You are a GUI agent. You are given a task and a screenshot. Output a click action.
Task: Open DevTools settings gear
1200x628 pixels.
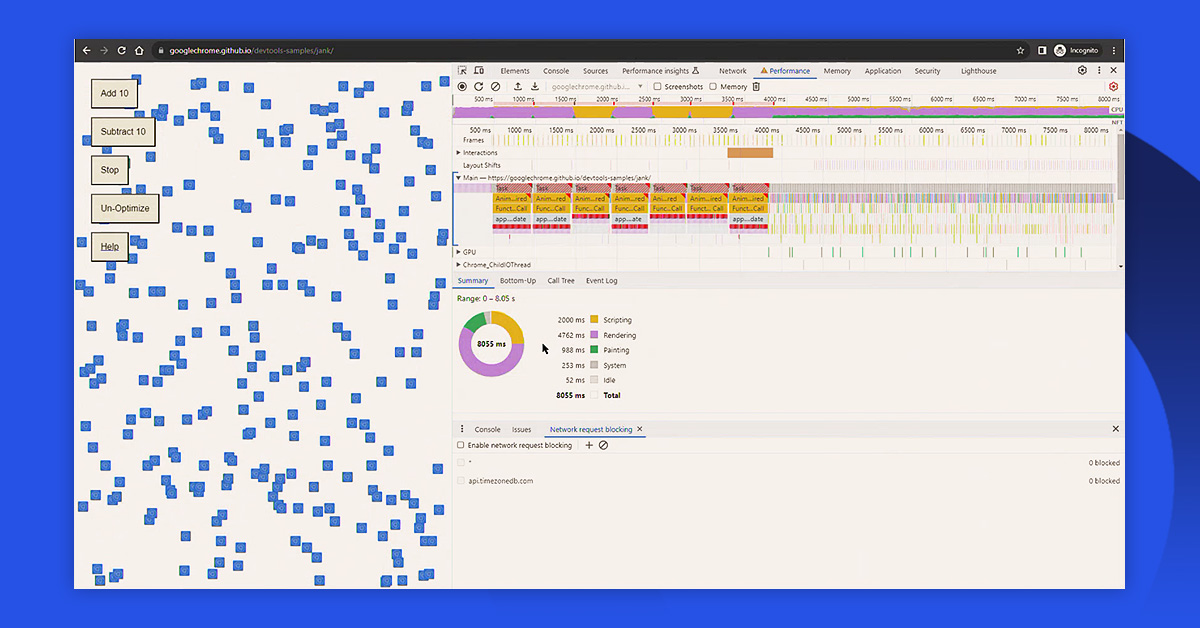1082,71
